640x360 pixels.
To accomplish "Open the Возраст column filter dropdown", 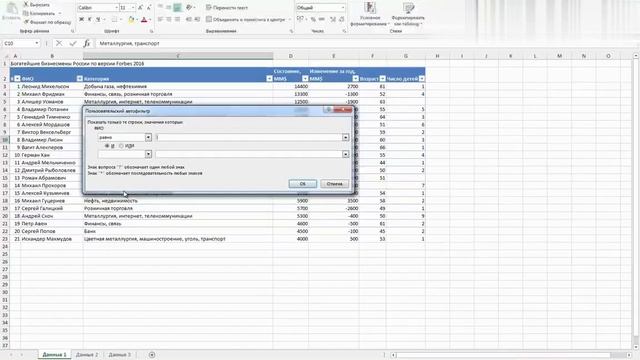I will 382,78.
